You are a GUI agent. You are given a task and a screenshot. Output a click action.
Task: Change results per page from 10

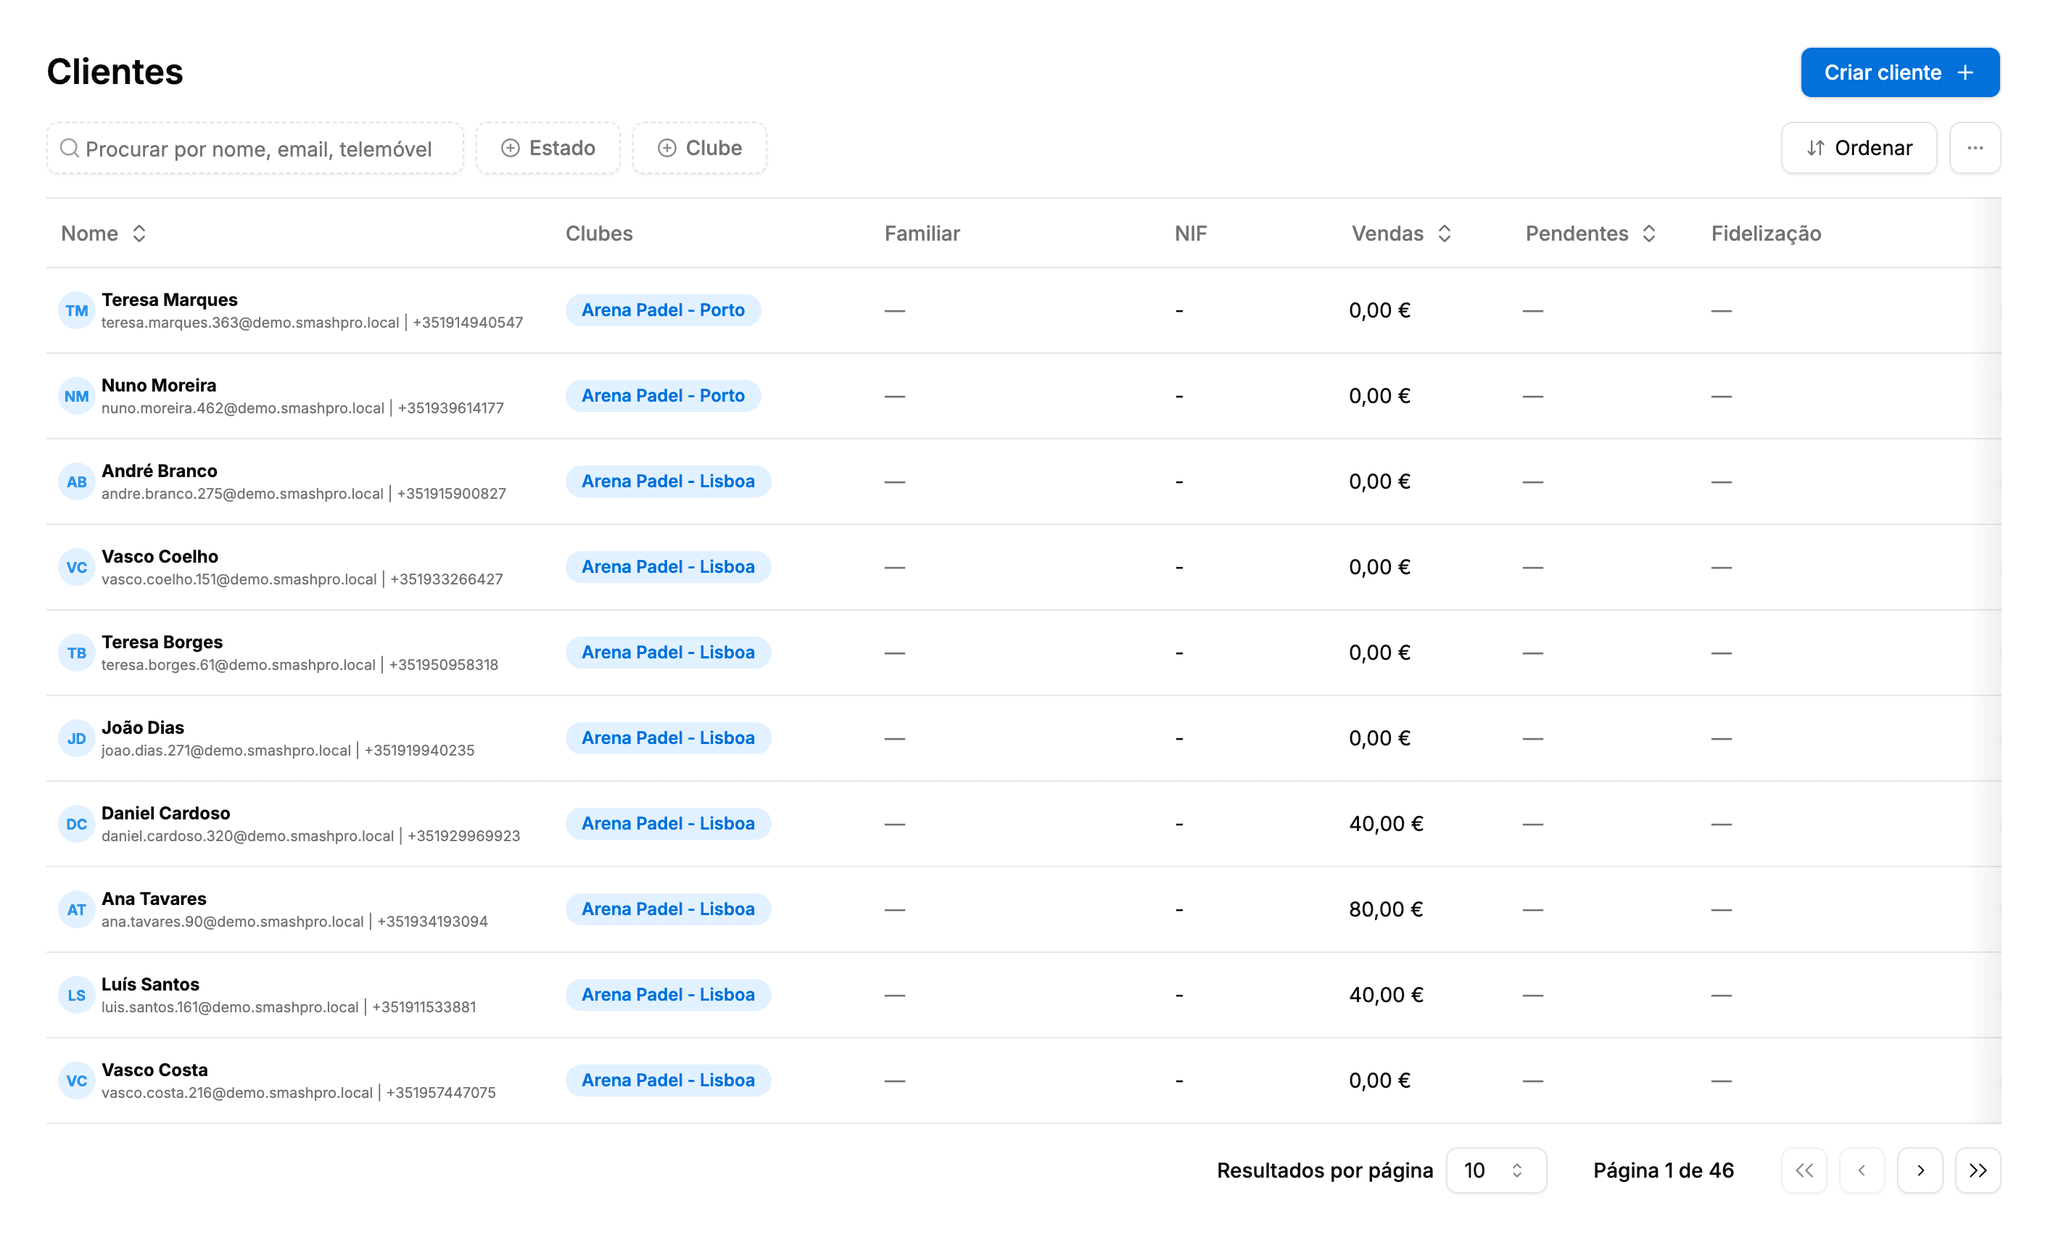(x=1496, y=1170)
